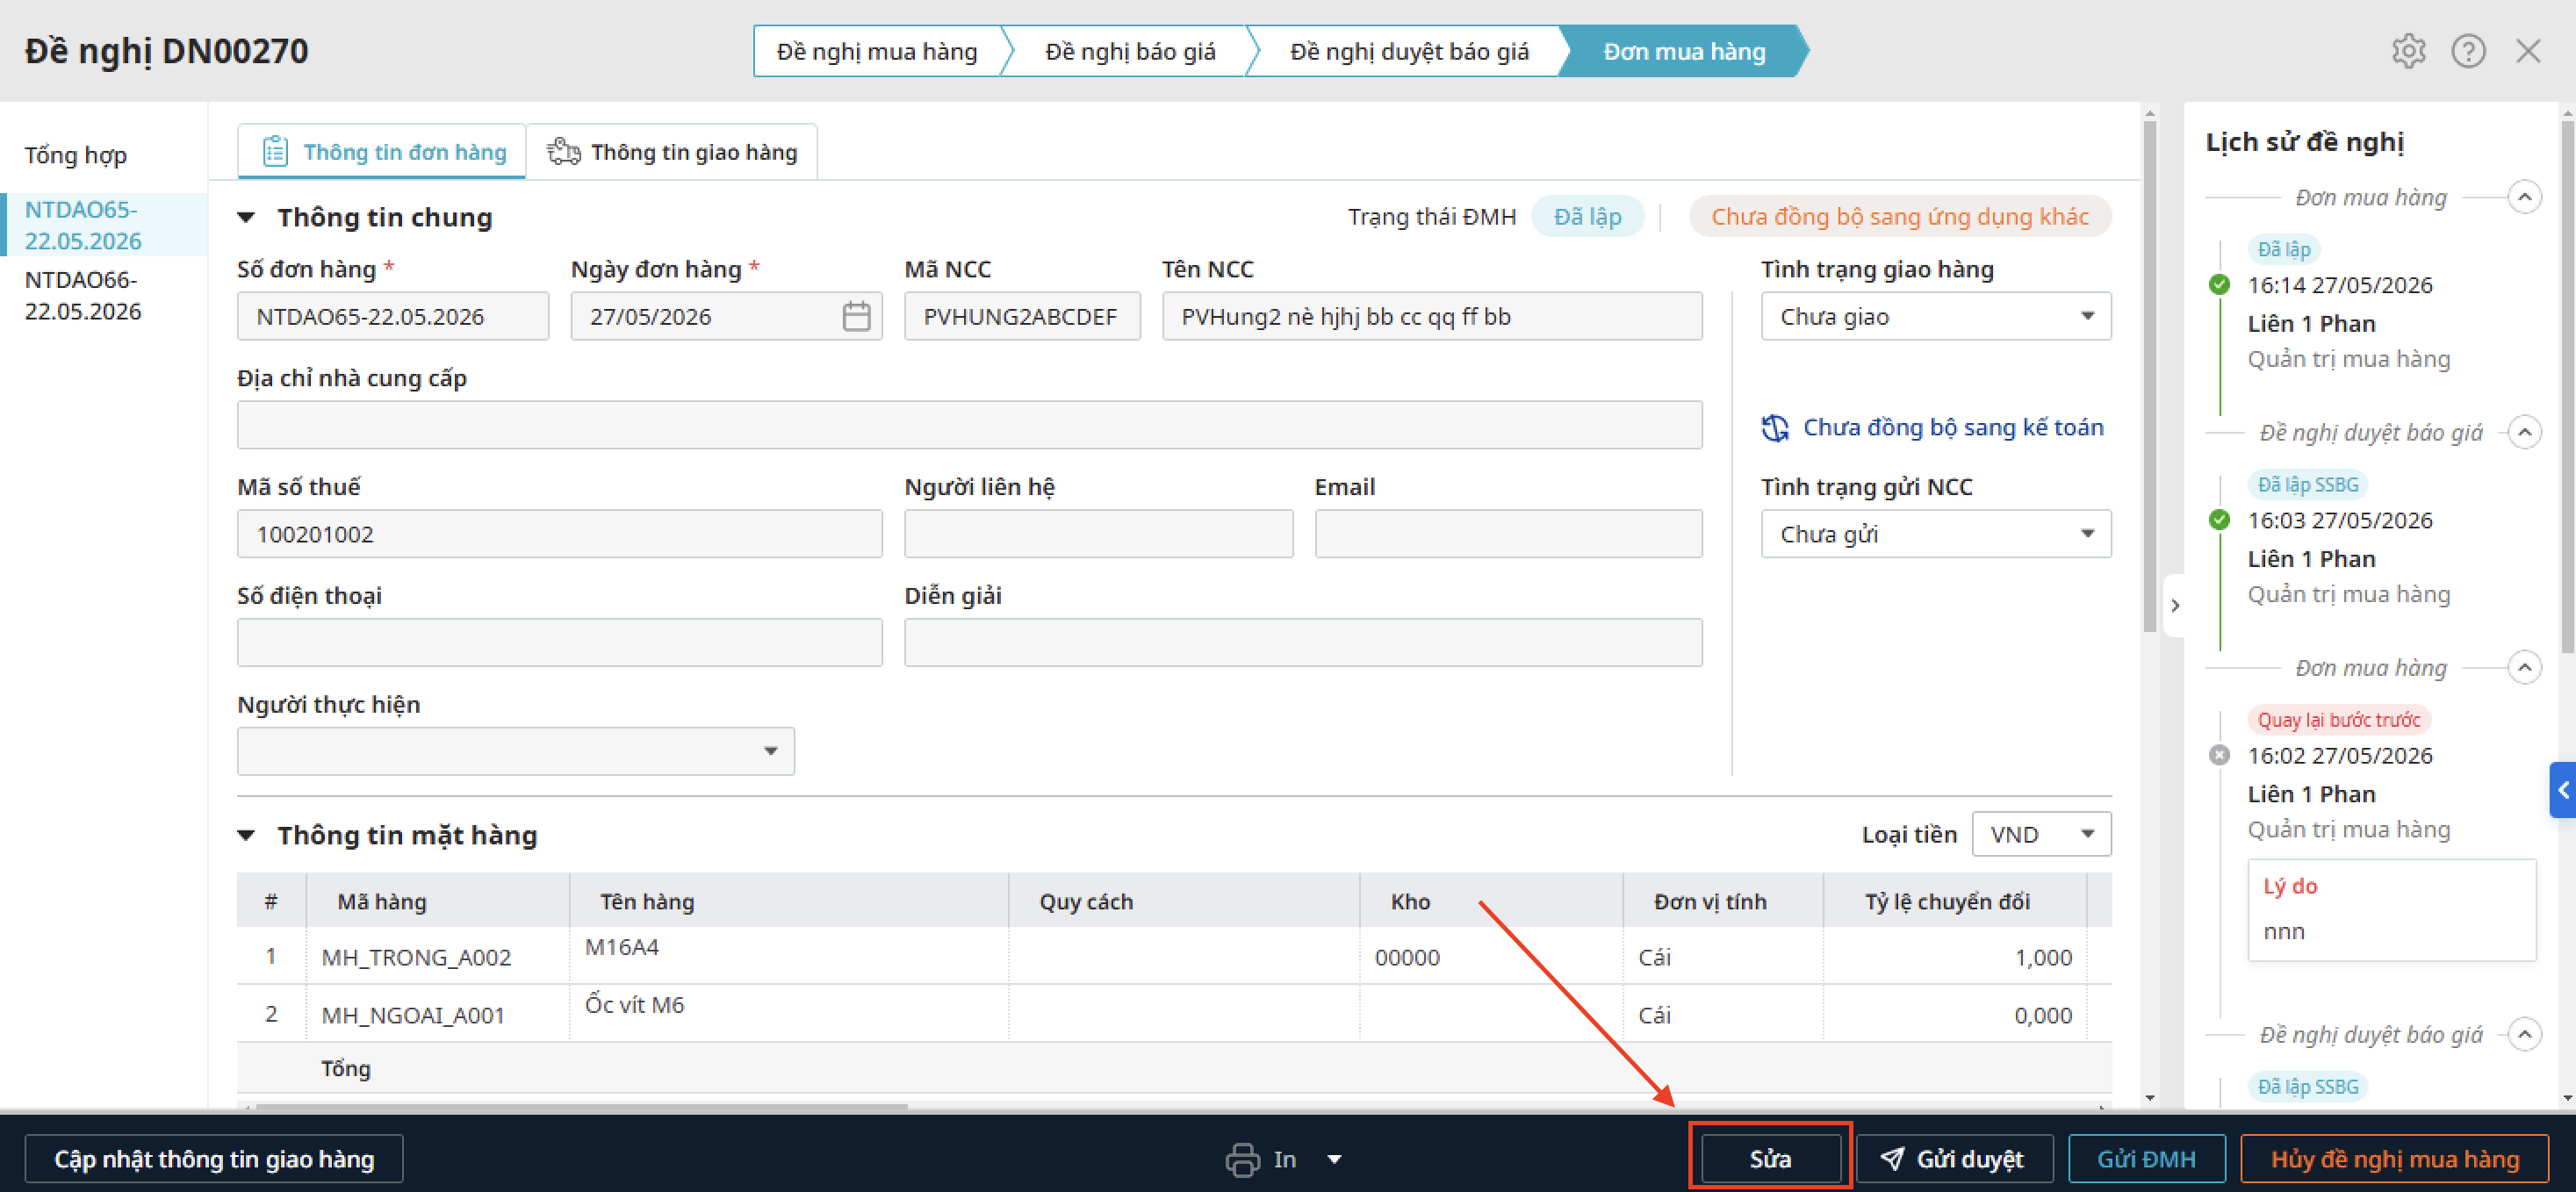This screenshot has width=2576, height=1192.
Task: Click the Email field
Action: click(x=1508, y=534)
